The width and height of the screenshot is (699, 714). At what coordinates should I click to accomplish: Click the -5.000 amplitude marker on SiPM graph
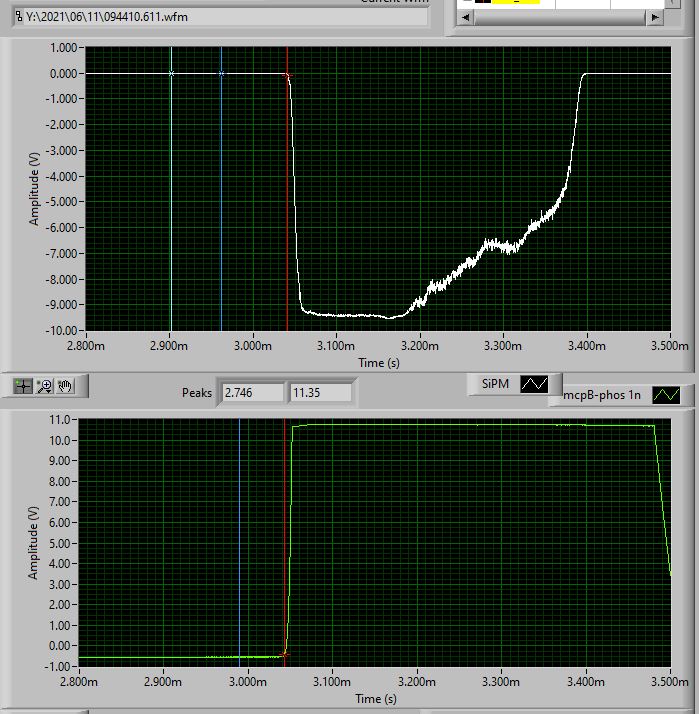tap(61, 201)
